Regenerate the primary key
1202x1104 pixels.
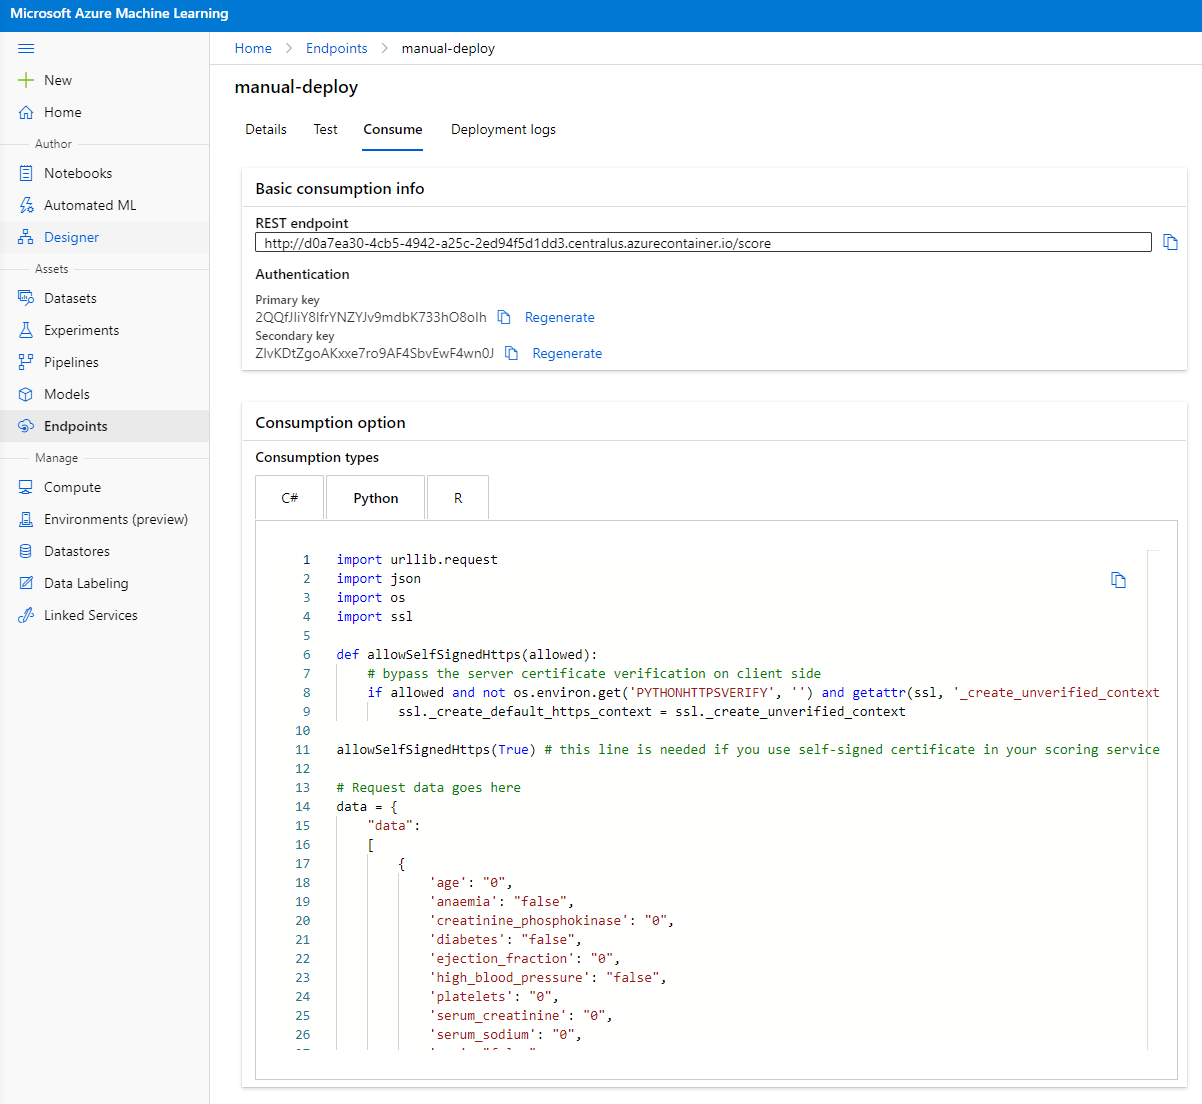pyautogui.click(x=559, y=317)
